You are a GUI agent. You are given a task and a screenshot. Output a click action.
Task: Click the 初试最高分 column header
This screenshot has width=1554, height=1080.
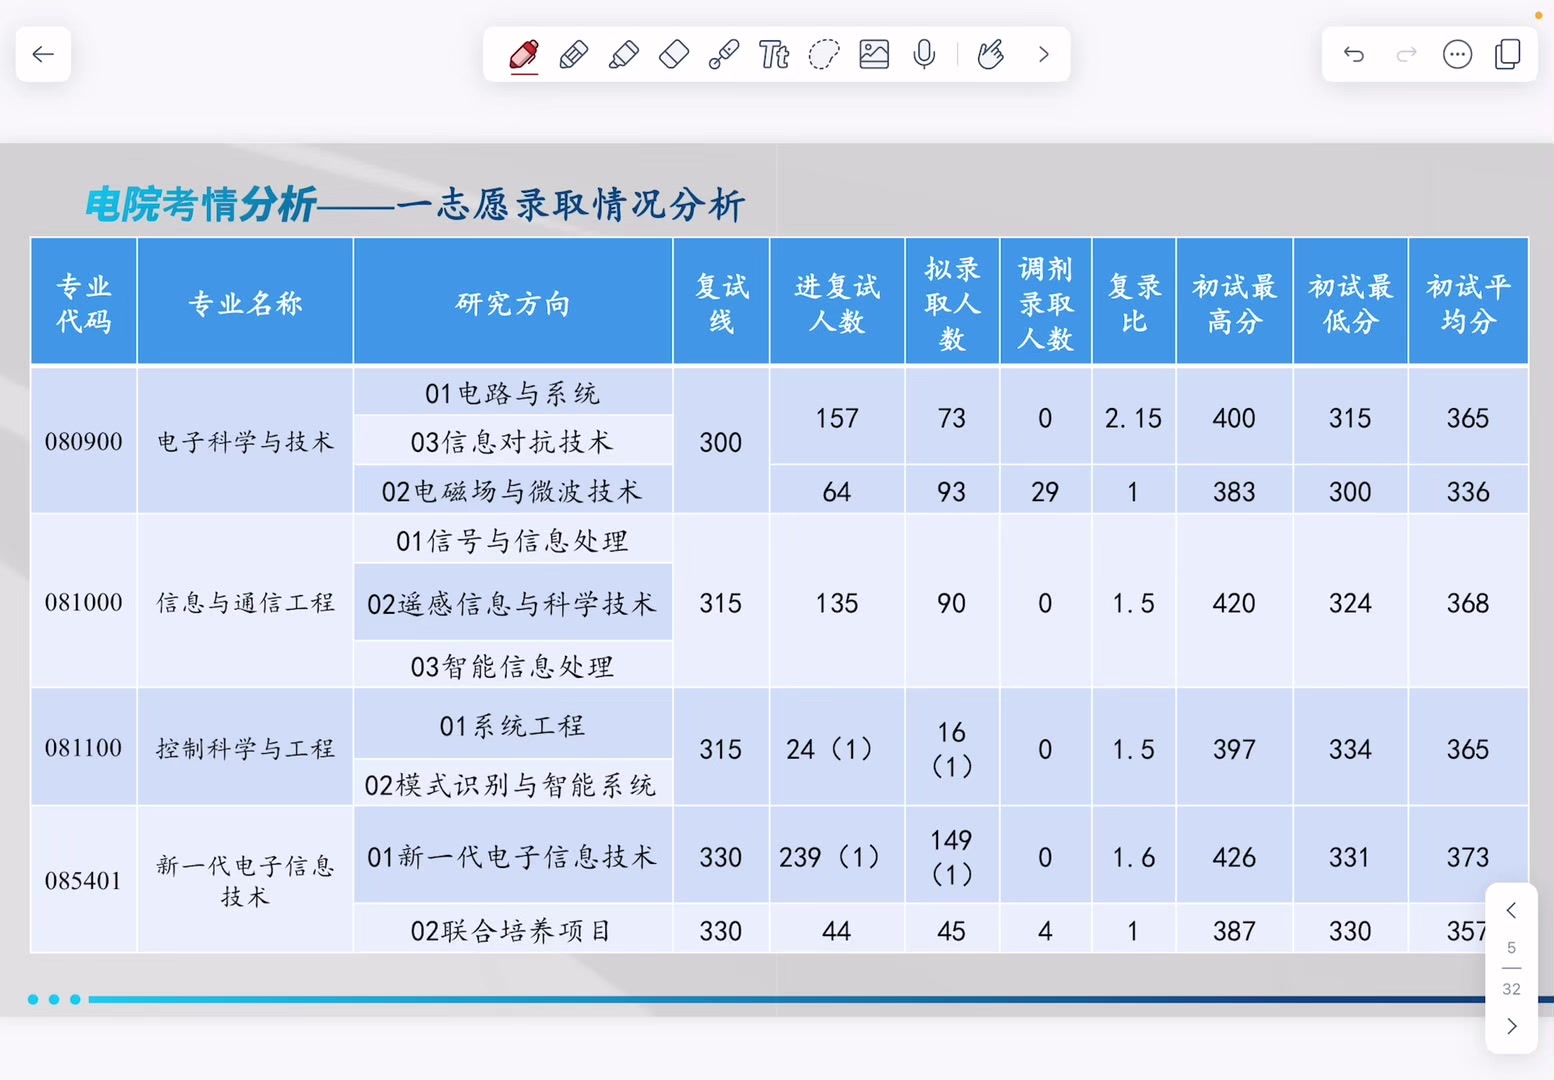coord(1235,302)
